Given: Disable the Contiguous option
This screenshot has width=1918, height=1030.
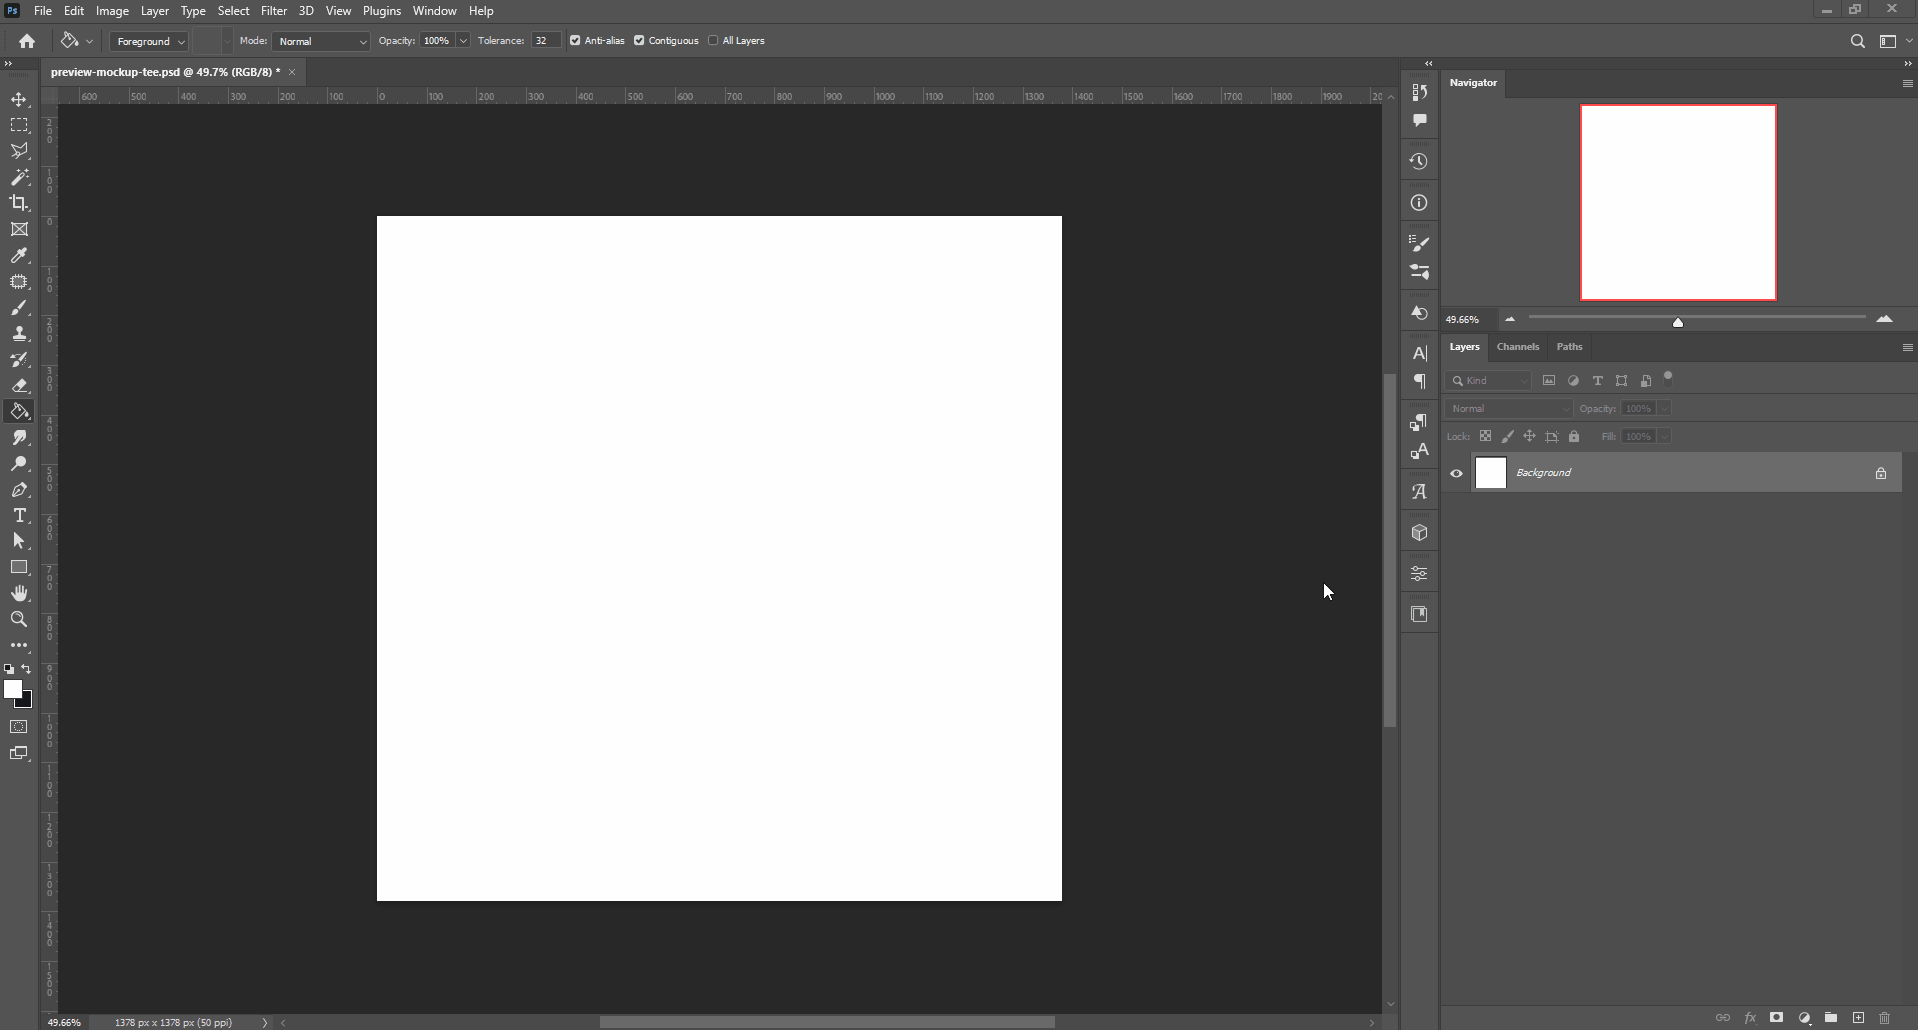Looking at the screenshot, I should click(640, 40).
